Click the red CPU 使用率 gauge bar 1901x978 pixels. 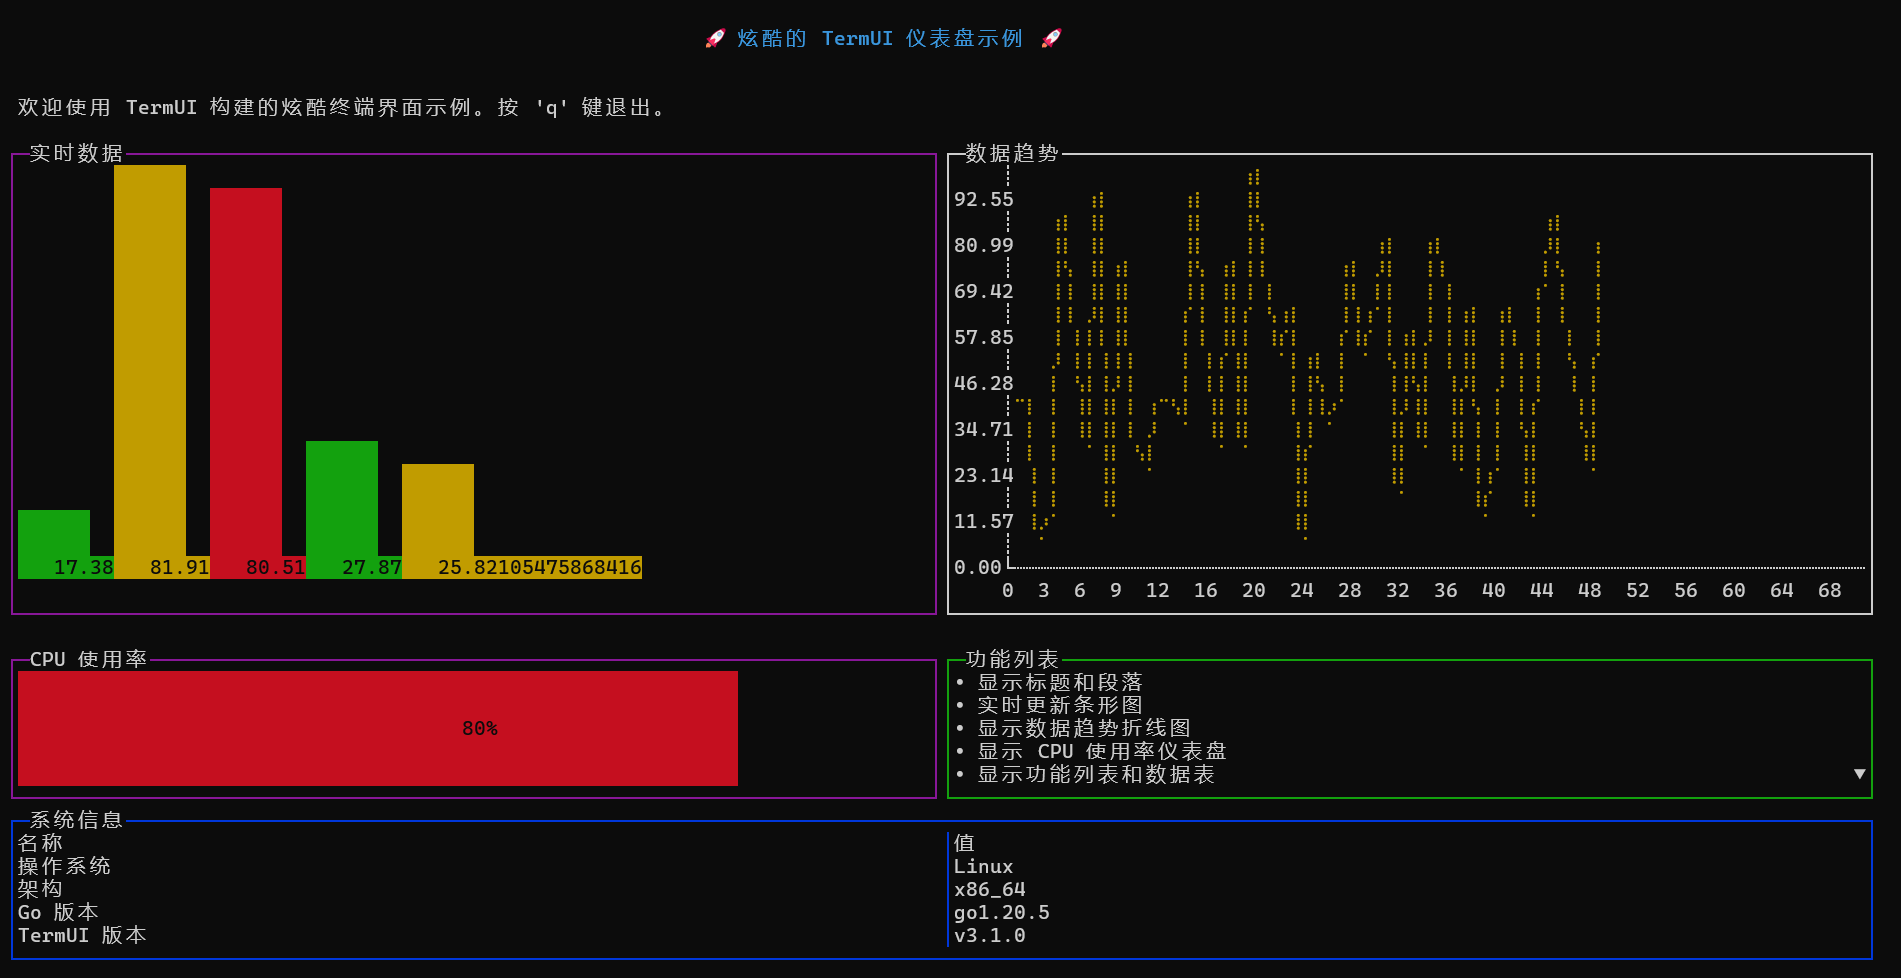[x=378, y=728]
